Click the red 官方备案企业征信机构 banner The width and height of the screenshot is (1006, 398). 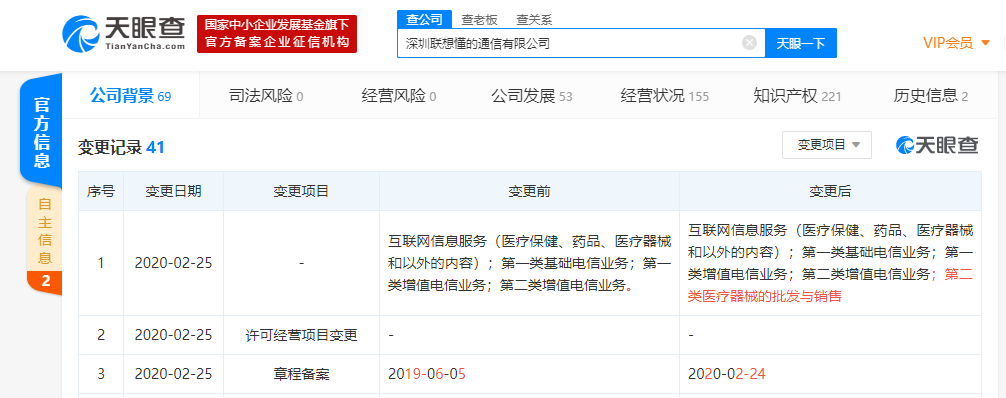pos(277,34)
